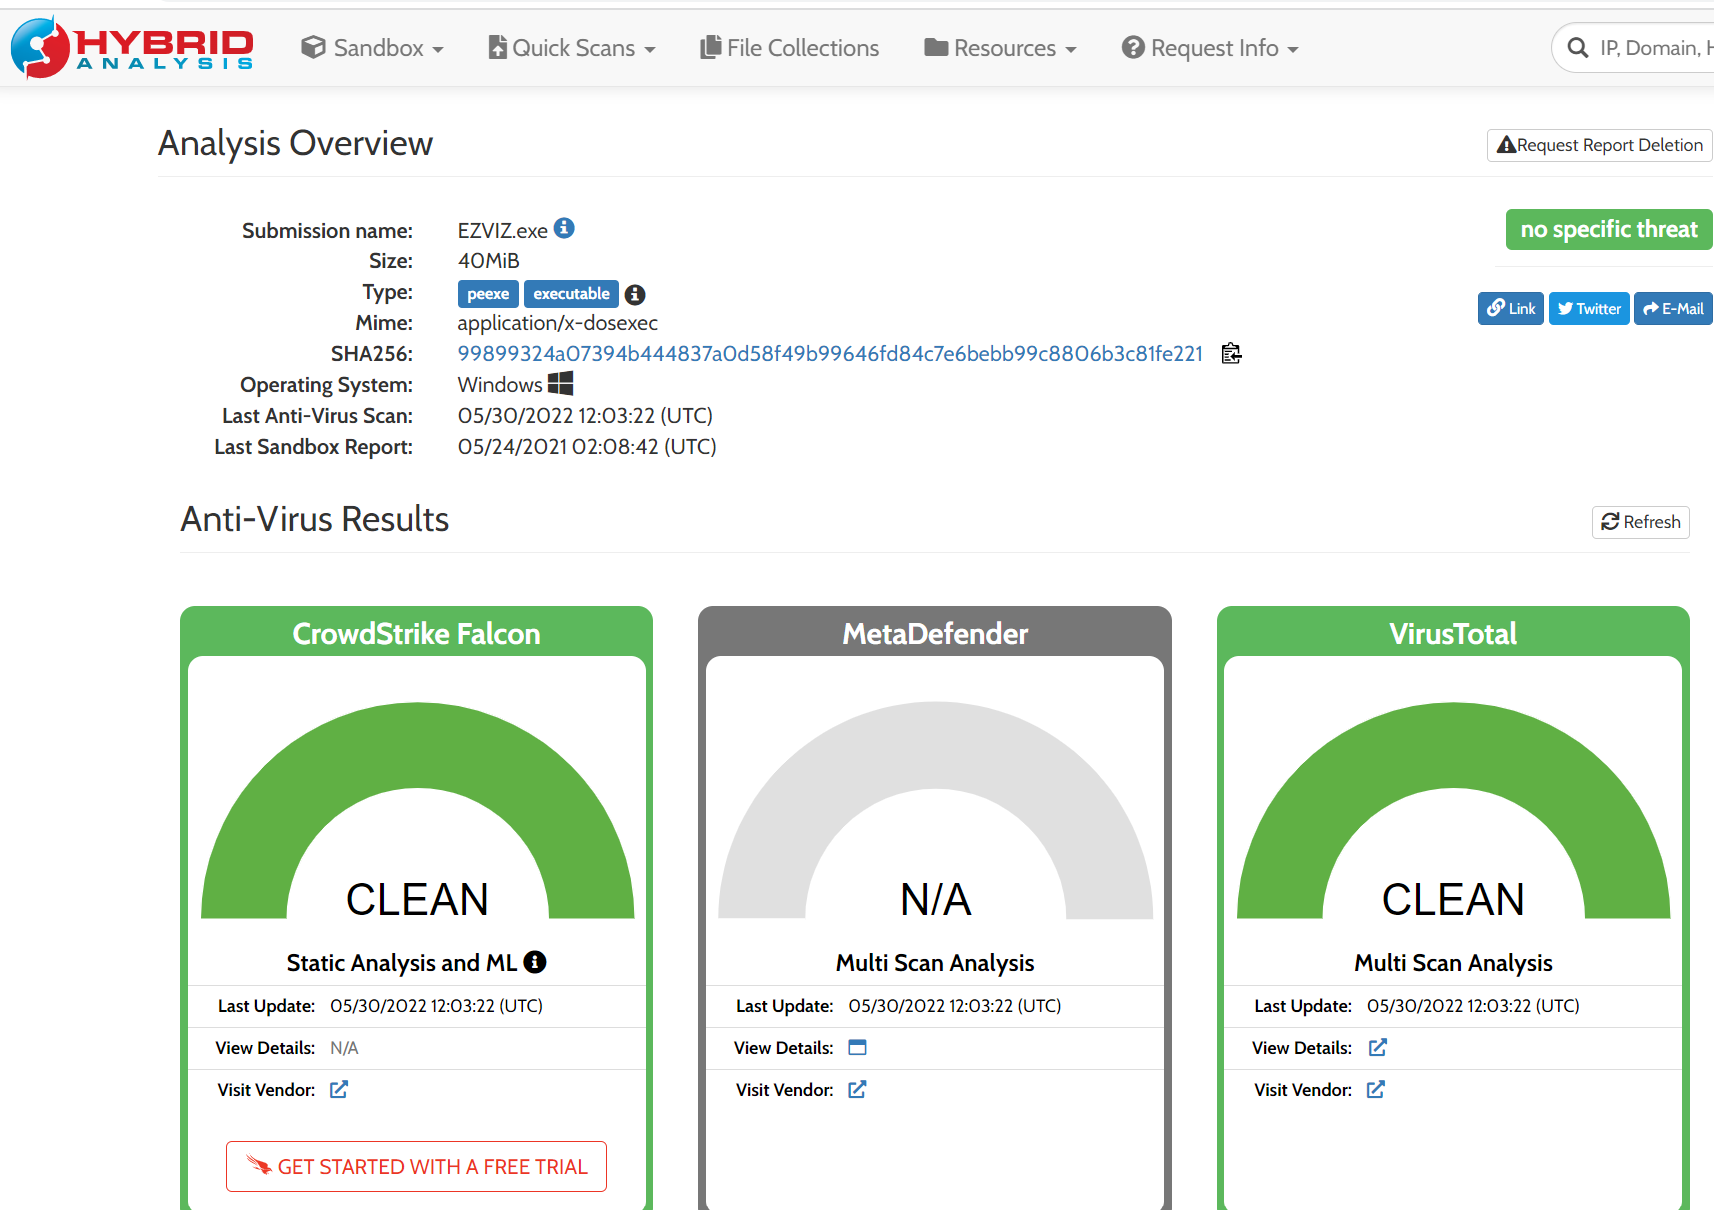Select the 40MiB size value
The height and width of the screenshot is (1210, 1714).
pos(489,261)
